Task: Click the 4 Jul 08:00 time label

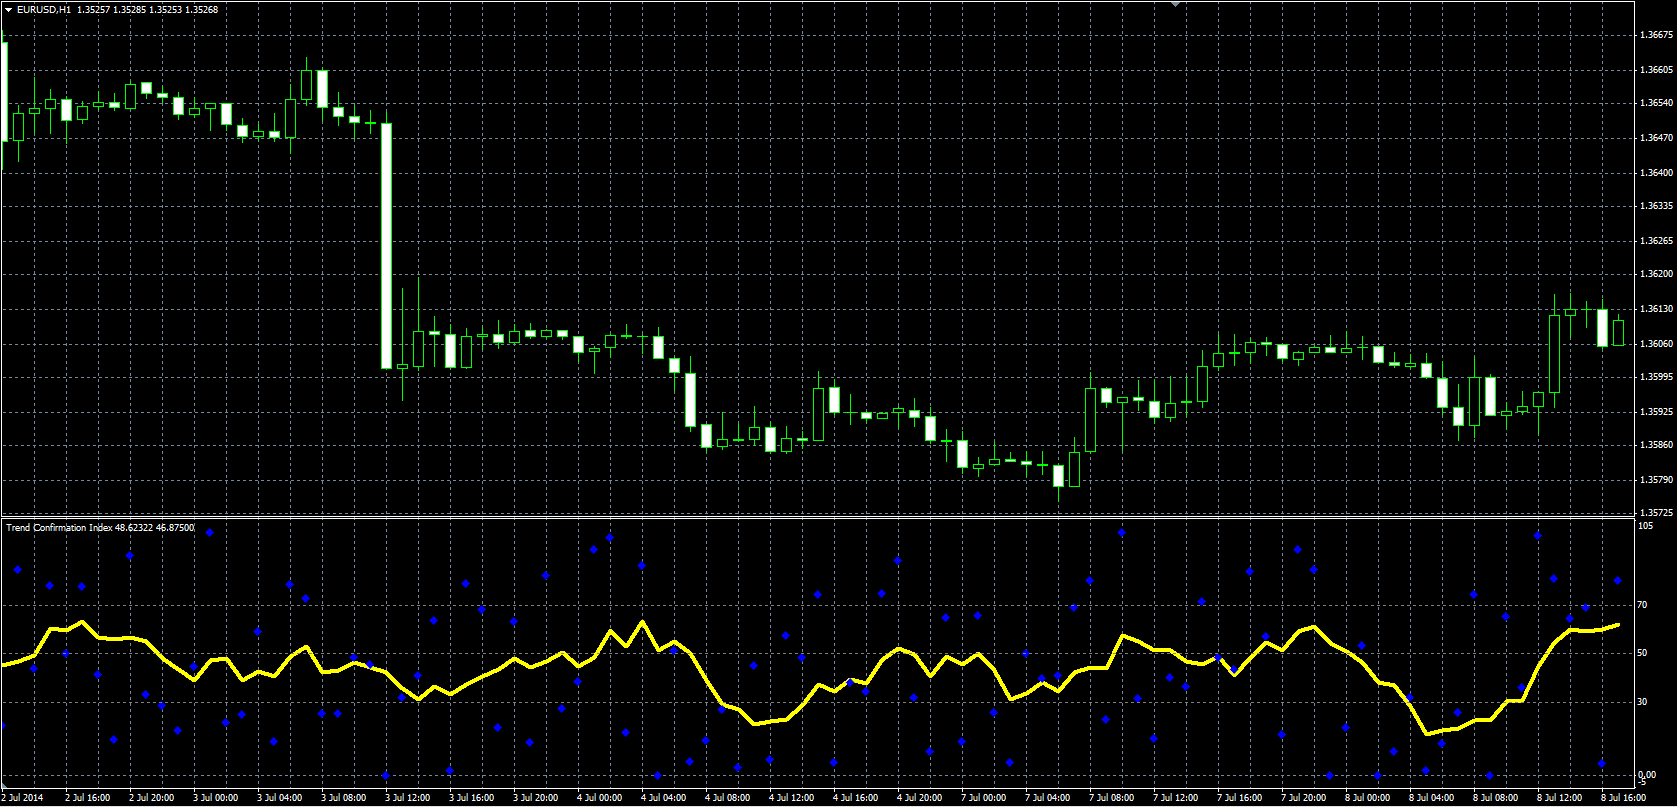Action: [728, 798]
